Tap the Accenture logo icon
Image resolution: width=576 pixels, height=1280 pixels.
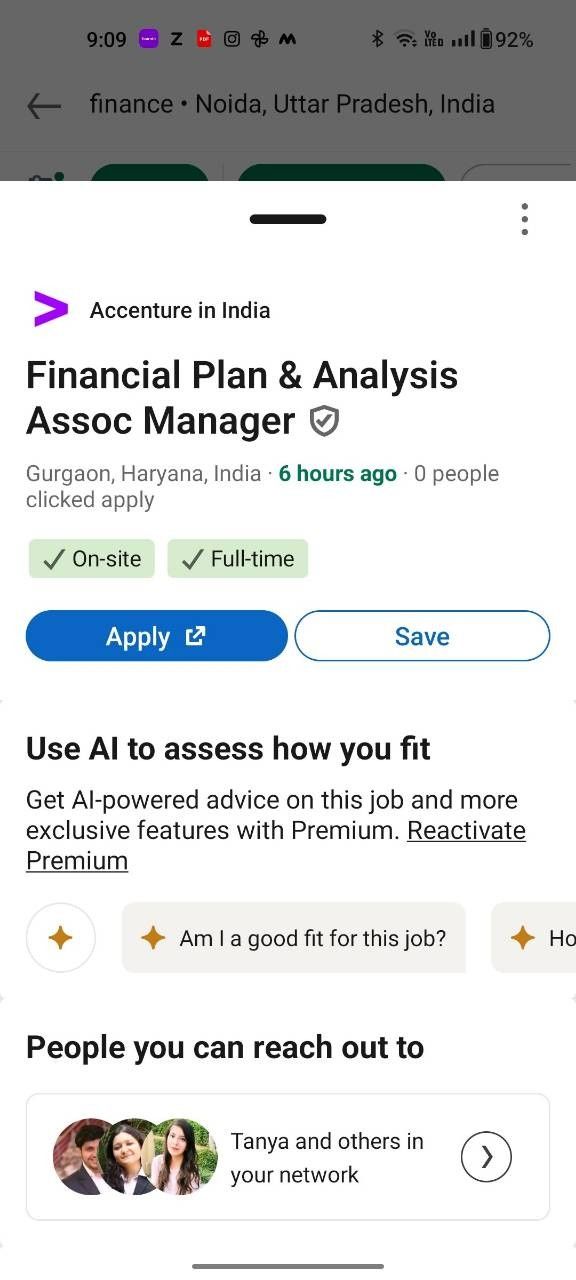point(50,309)
